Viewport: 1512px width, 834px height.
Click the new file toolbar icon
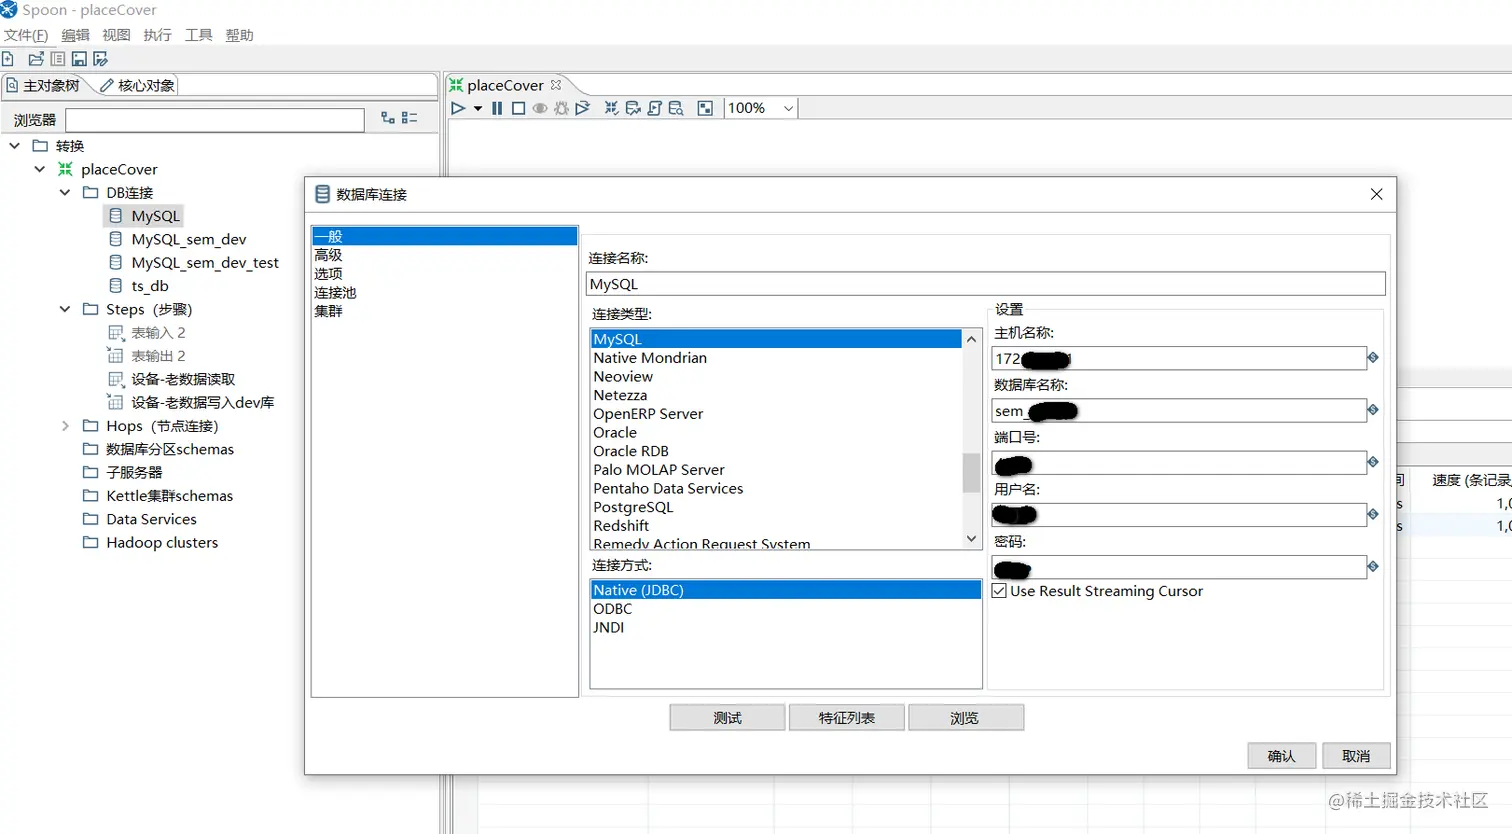[8, 59]
